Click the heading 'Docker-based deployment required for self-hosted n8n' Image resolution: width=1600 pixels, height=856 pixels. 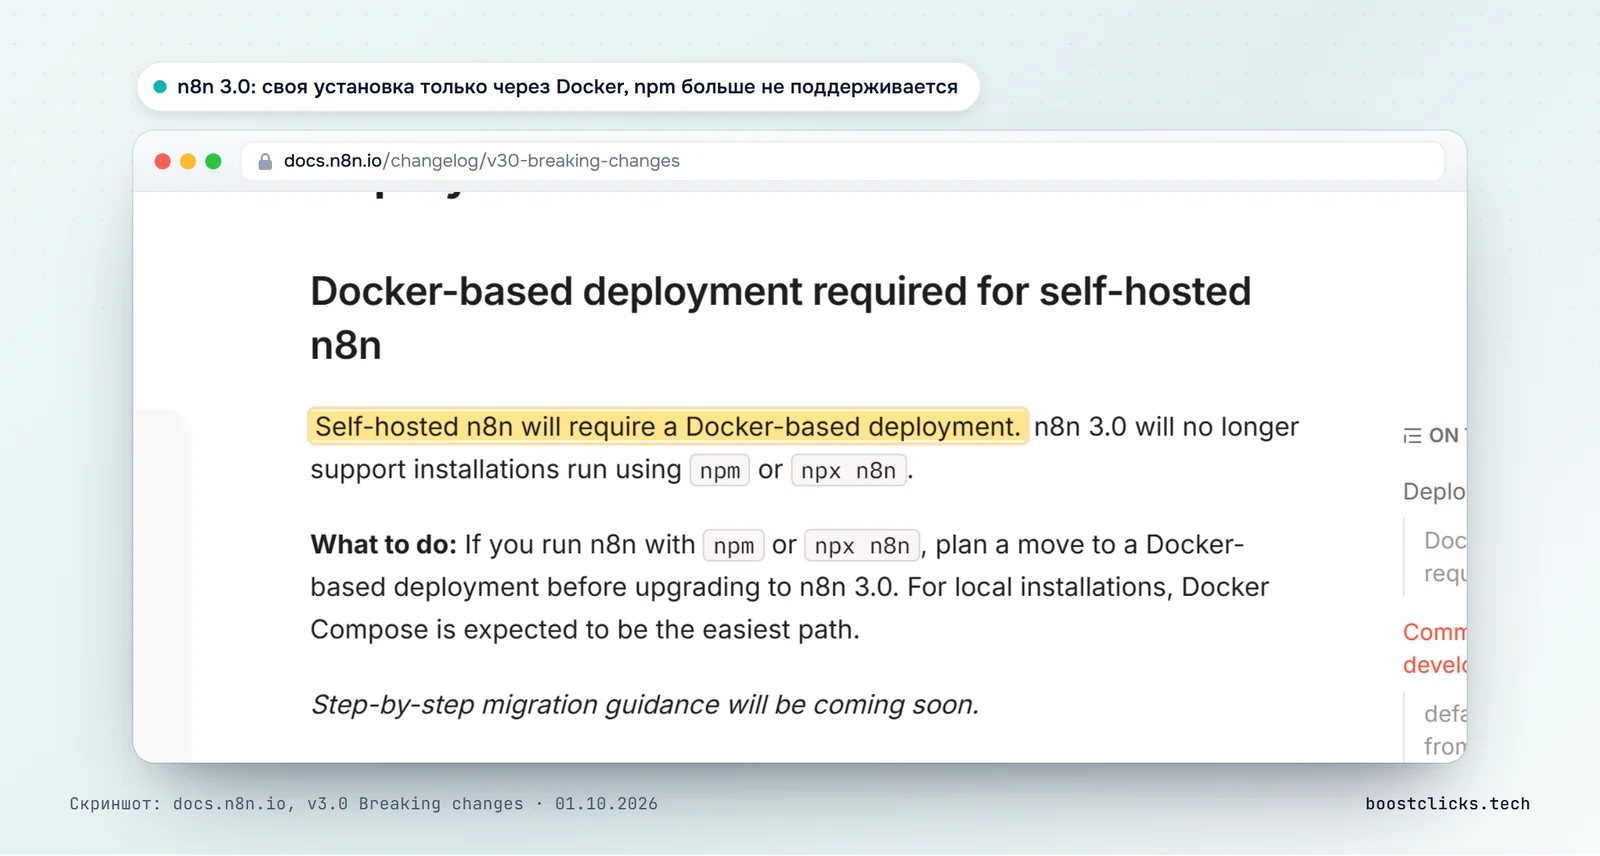780,318
